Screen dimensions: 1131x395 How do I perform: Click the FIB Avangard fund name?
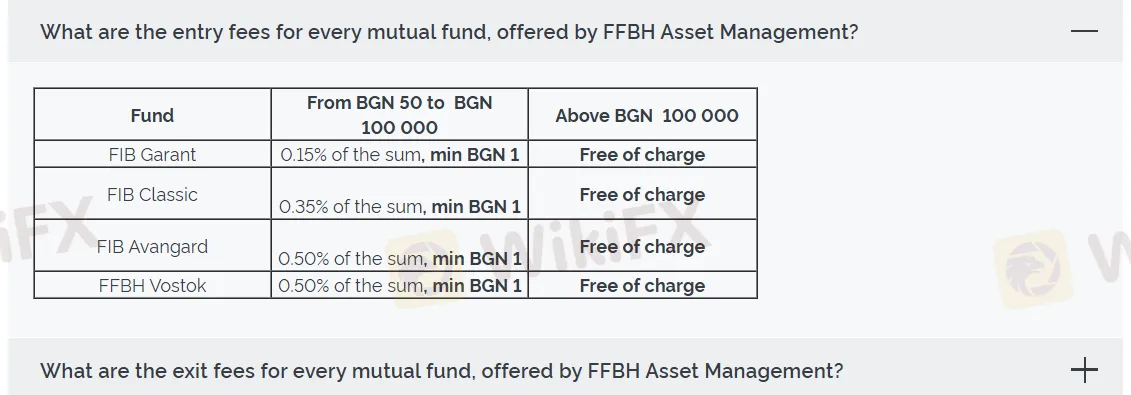pyautogui.click(x=152, y=247)
